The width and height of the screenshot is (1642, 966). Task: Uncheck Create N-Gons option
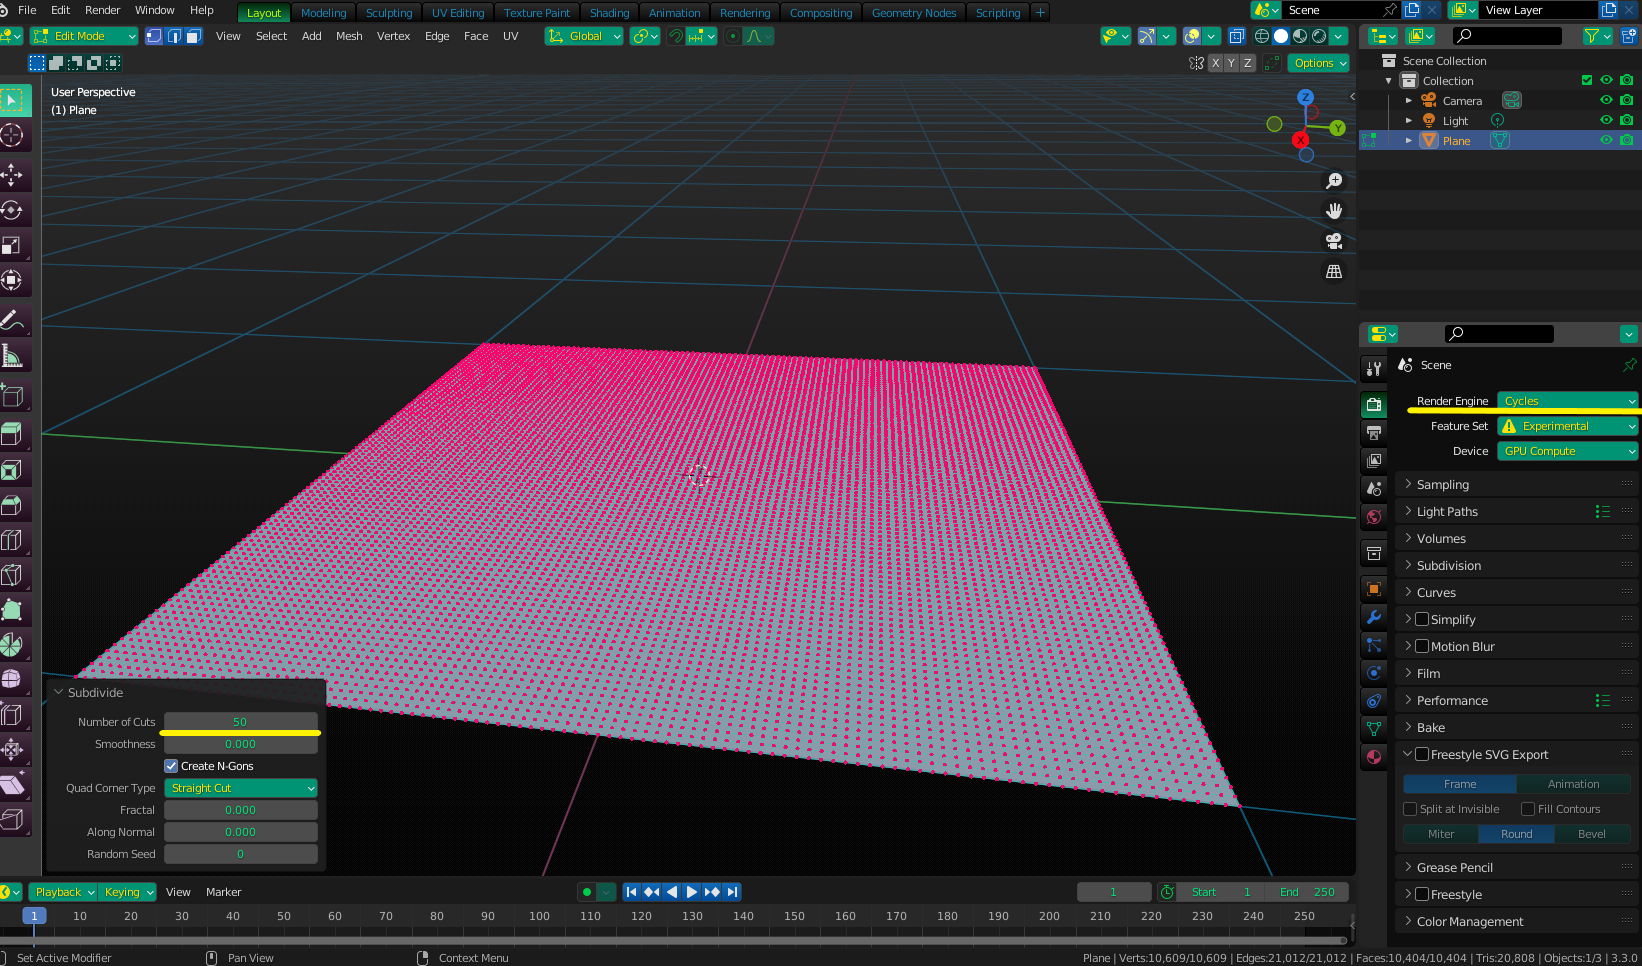(x=171, y=766)
